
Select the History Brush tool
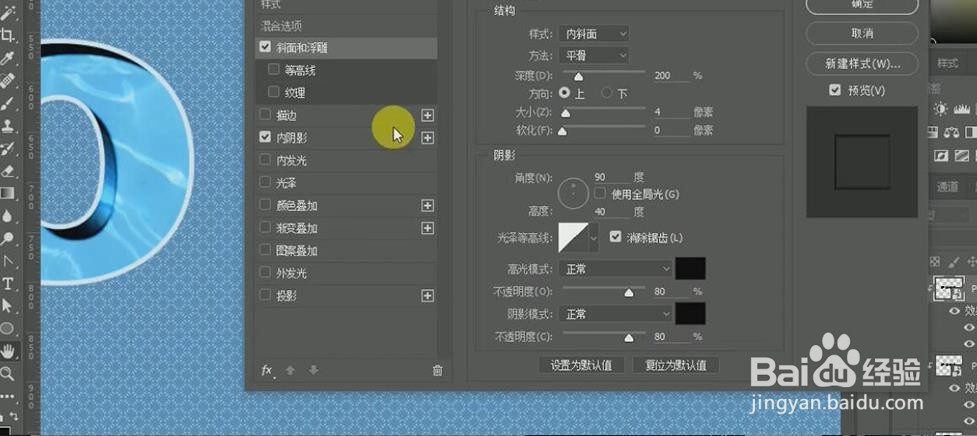click(x=7, y=148)
